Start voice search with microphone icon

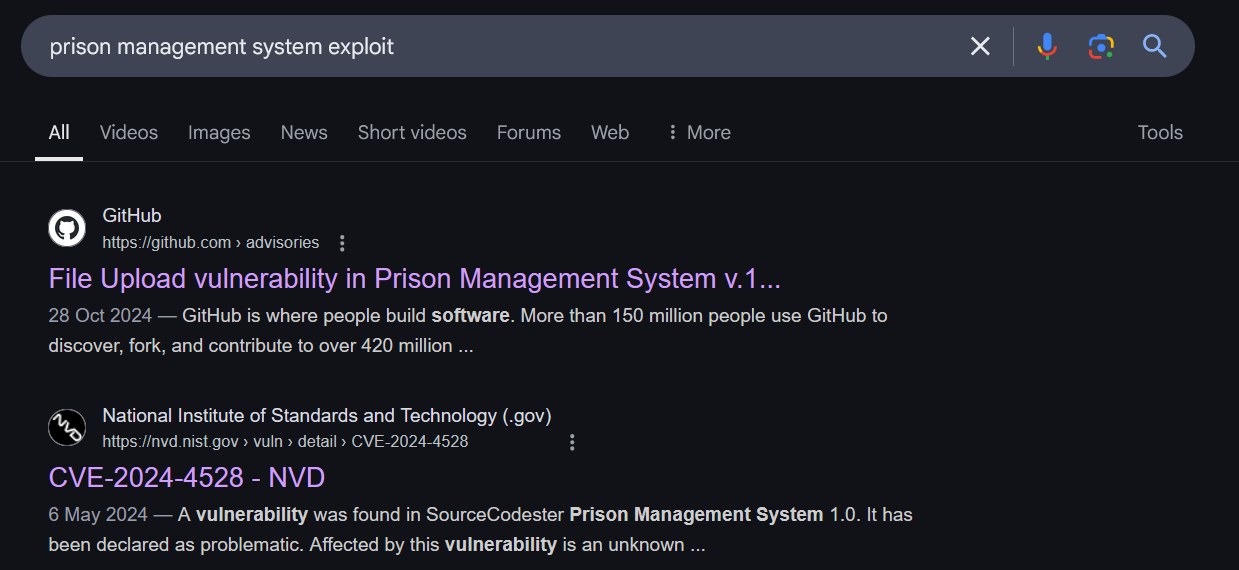(1047, 46)
